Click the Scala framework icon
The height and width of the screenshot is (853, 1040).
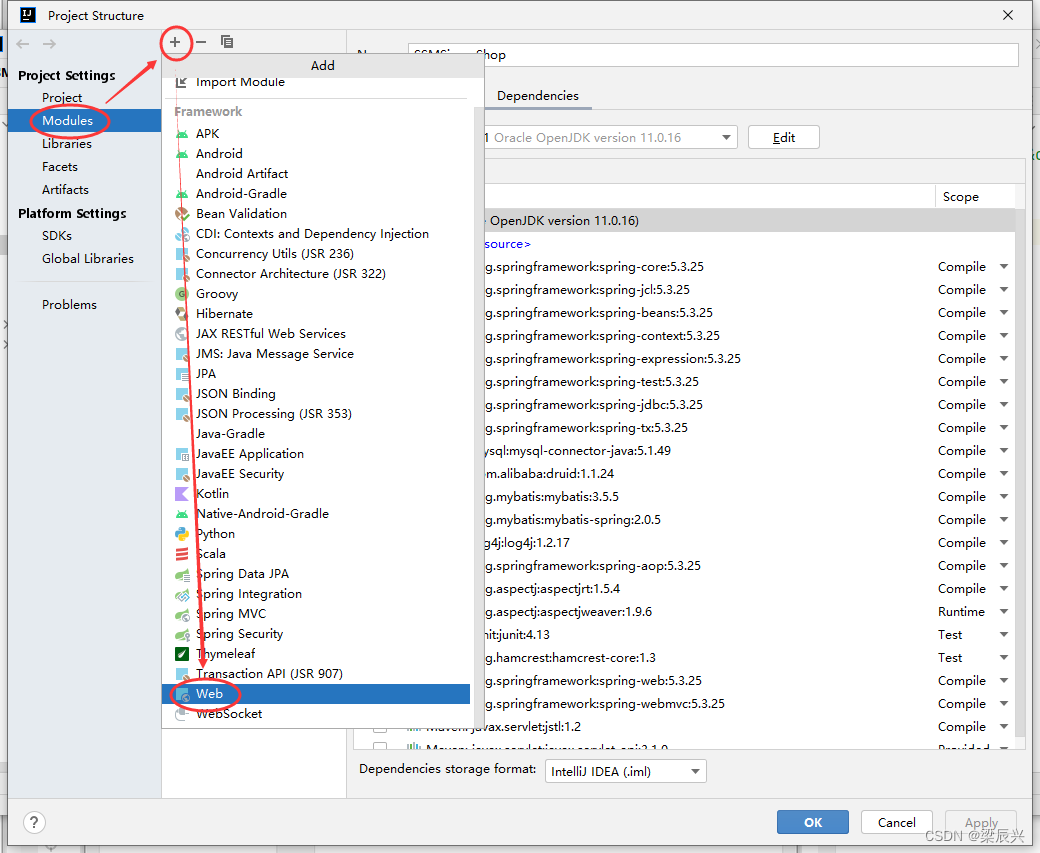(x=182, y=554)
